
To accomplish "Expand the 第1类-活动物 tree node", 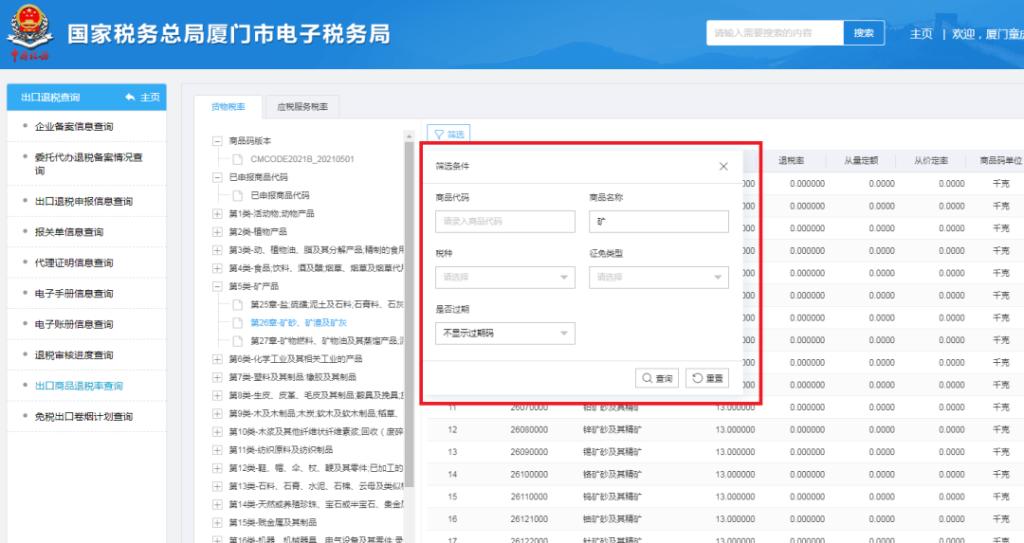I will [x=217, y=213].
